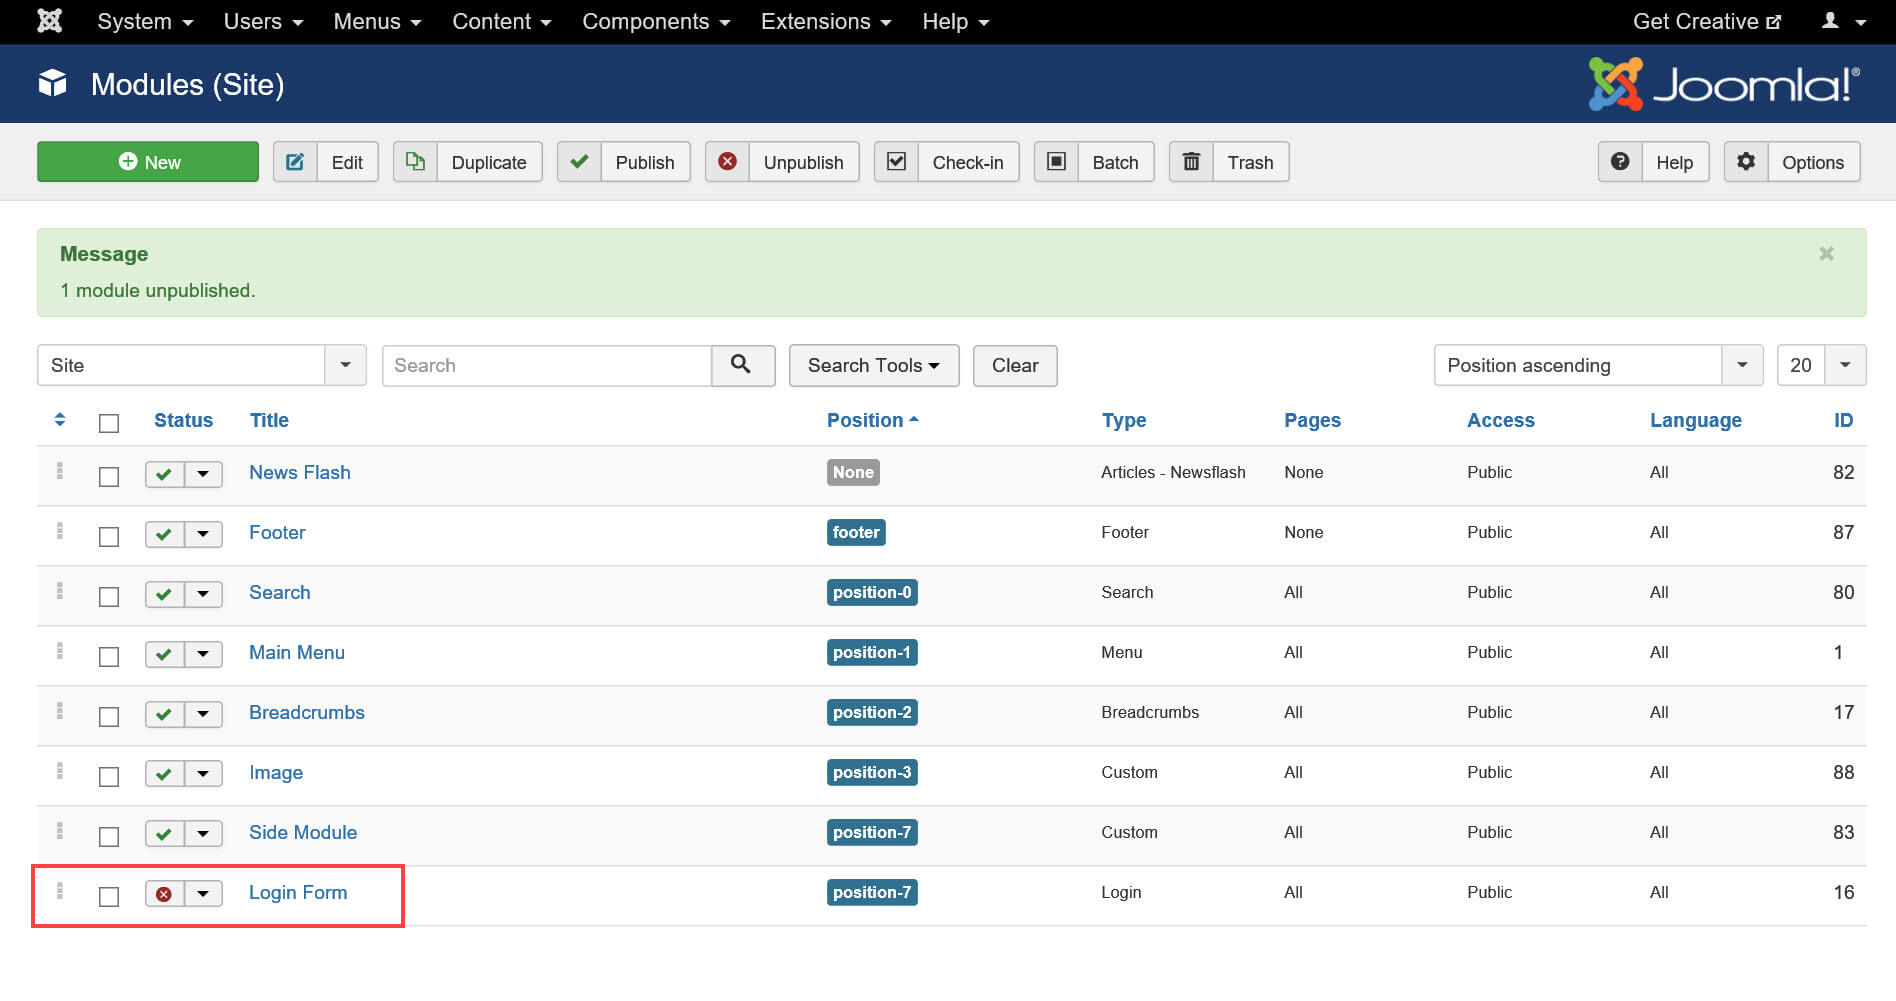Click the Modules cube icon in the header
Screen dimensions: 1896x1001
click(x=53, y=83)
